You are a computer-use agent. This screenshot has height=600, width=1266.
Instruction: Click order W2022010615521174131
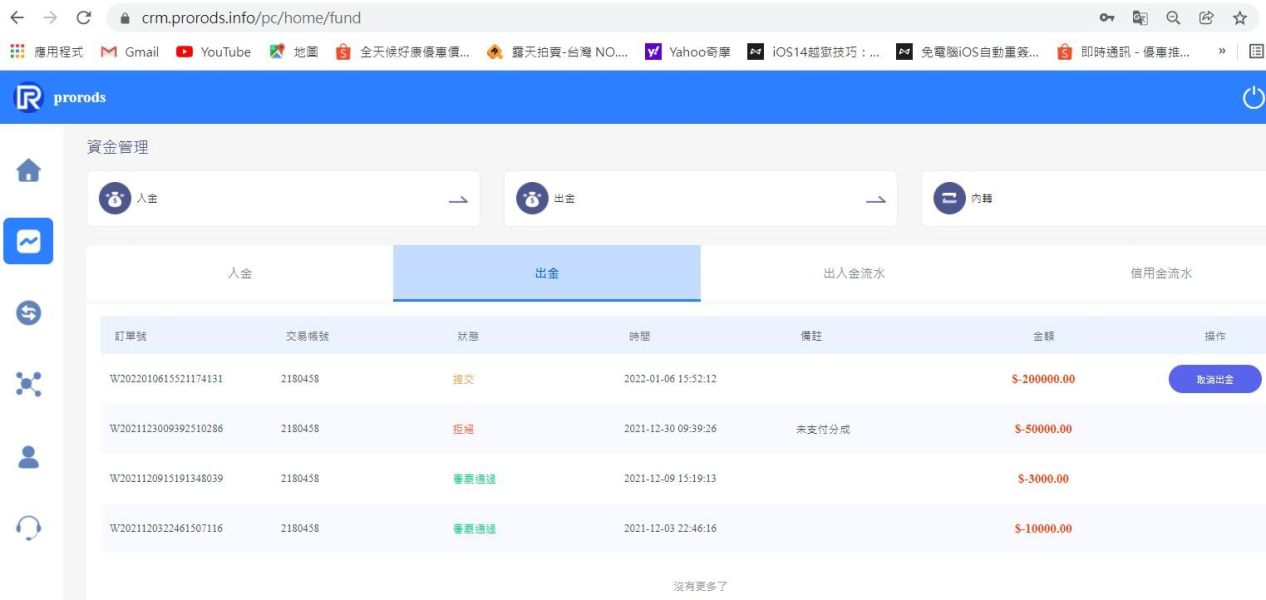click(x=166, y=379)
